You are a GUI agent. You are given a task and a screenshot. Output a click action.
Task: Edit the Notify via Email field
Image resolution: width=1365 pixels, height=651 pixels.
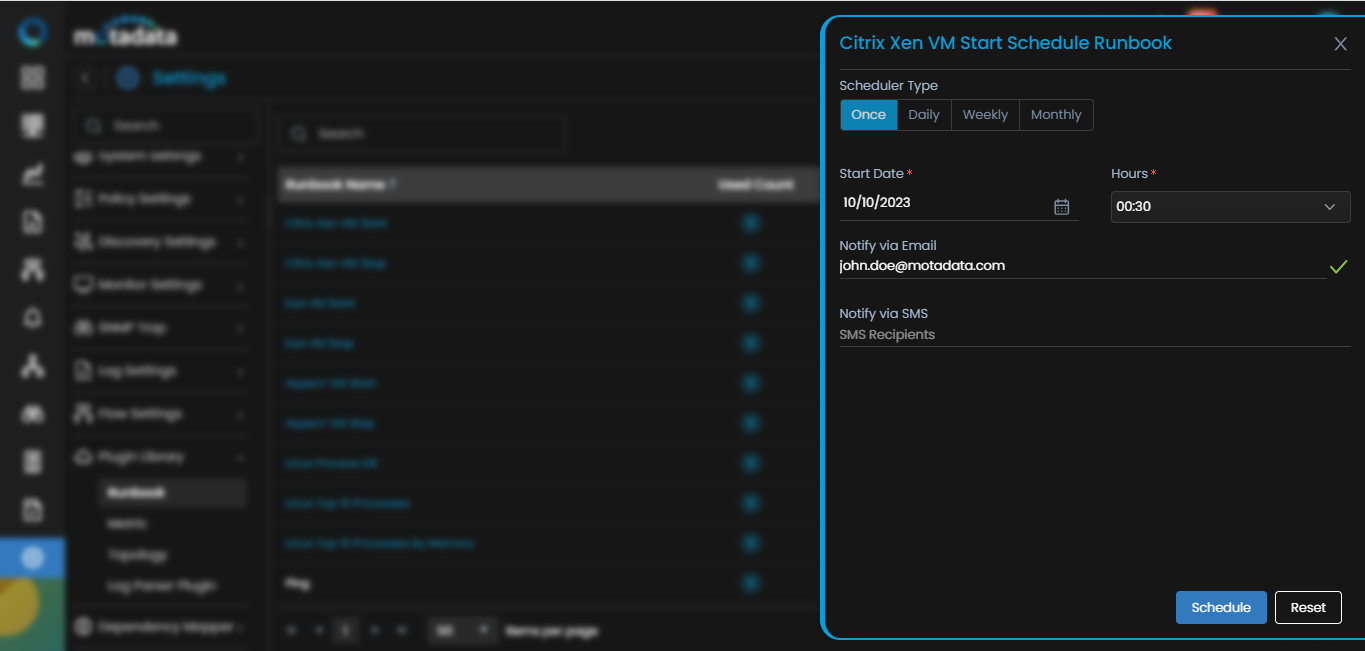1082,266
